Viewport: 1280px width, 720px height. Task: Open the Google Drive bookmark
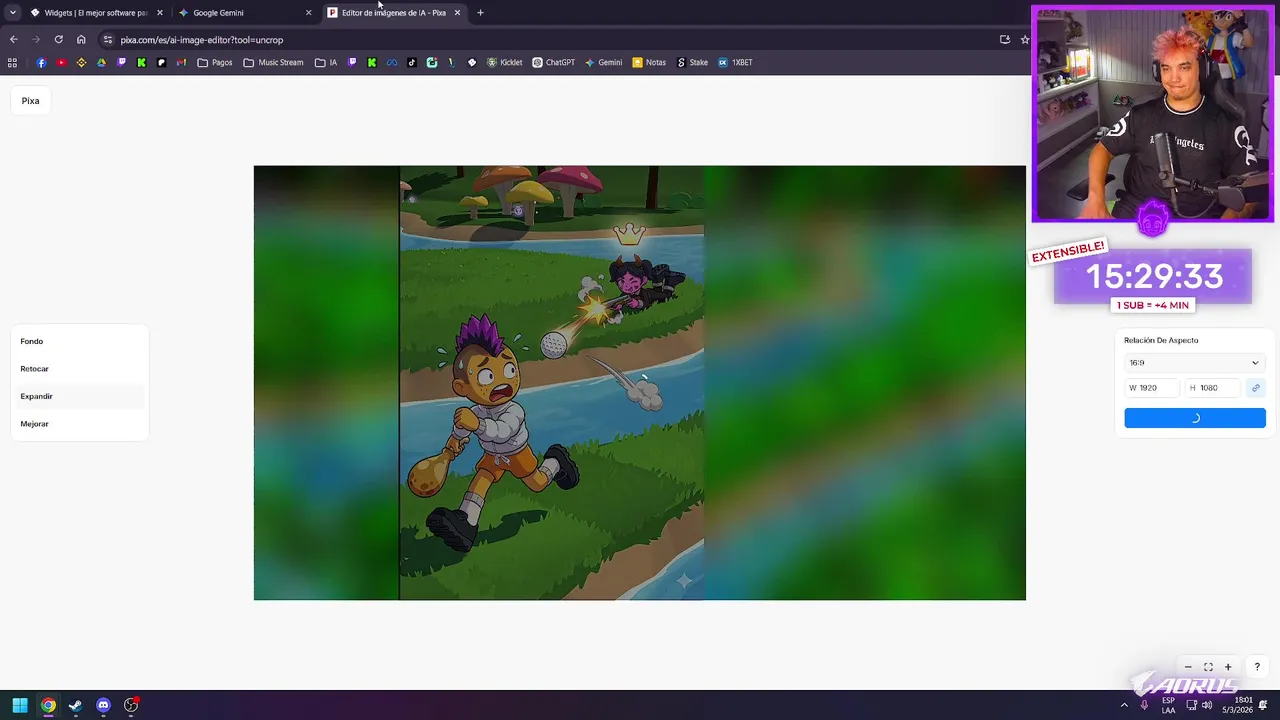101,62
